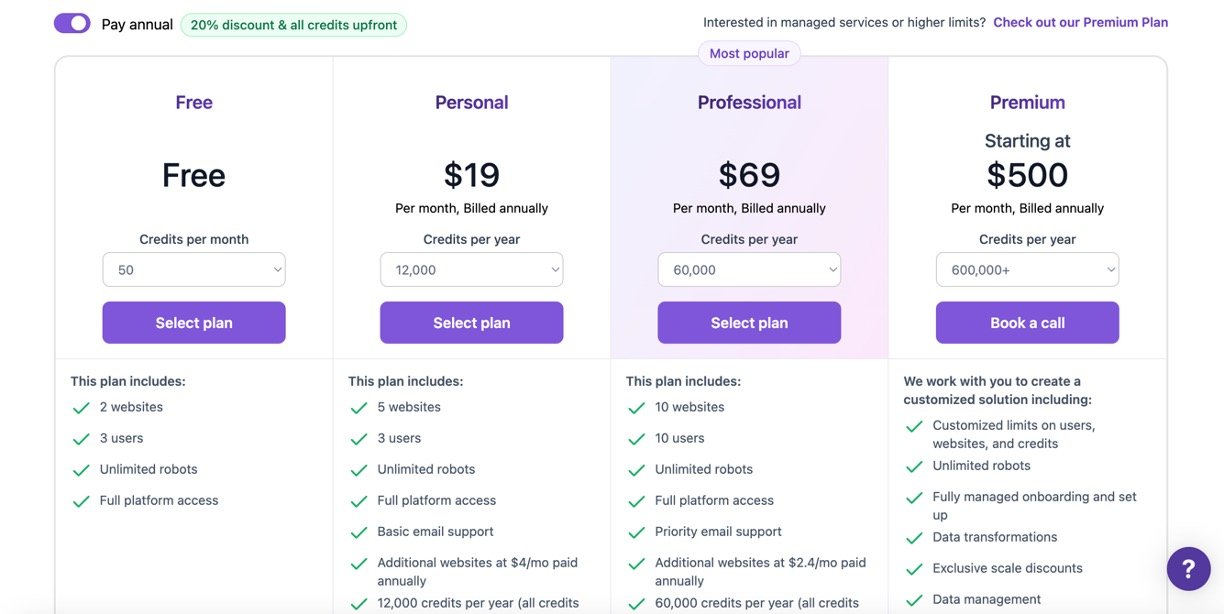Click checkmark next to Data transformations

click(914, 538)
